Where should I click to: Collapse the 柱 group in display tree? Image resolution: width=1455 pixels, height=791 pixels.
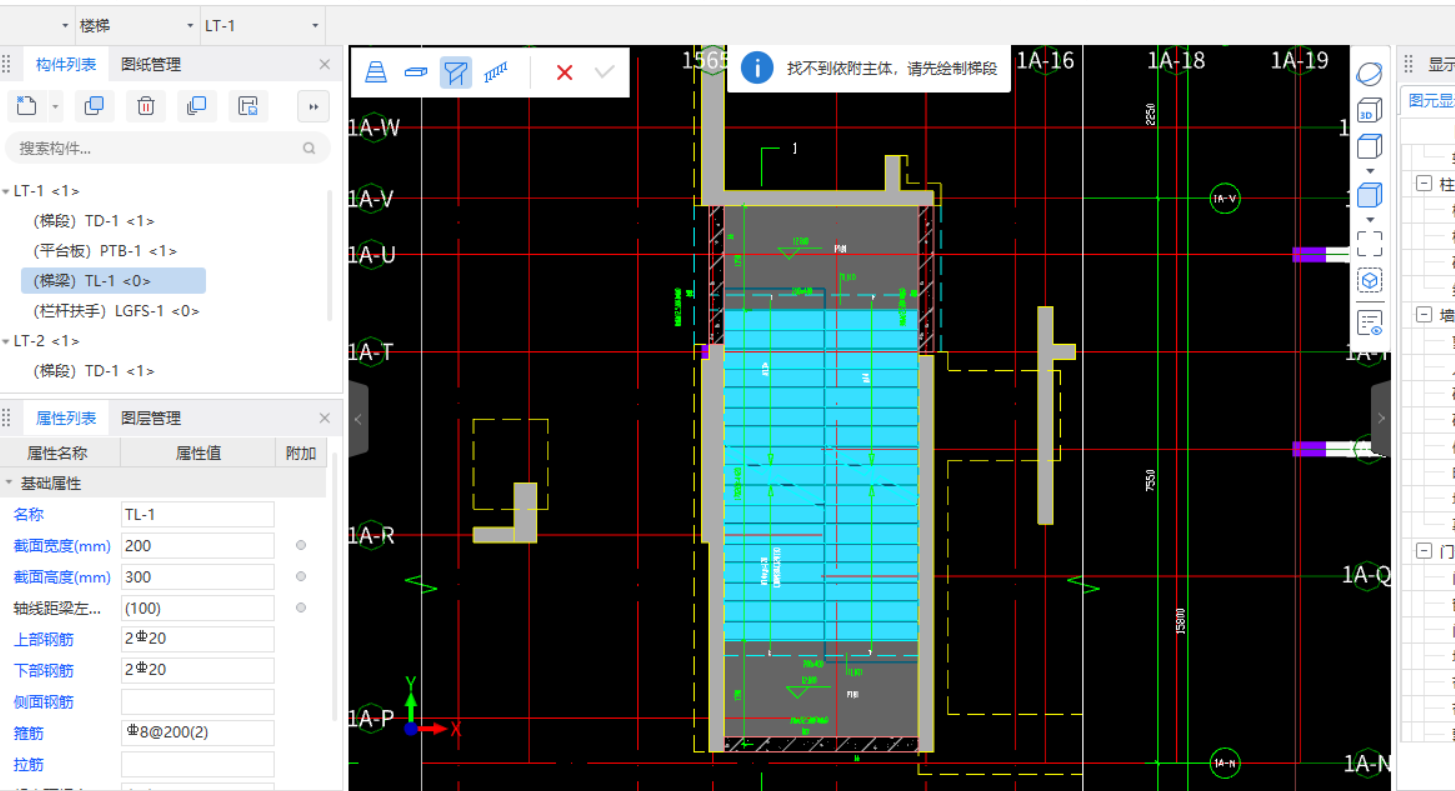point(1423,184)
